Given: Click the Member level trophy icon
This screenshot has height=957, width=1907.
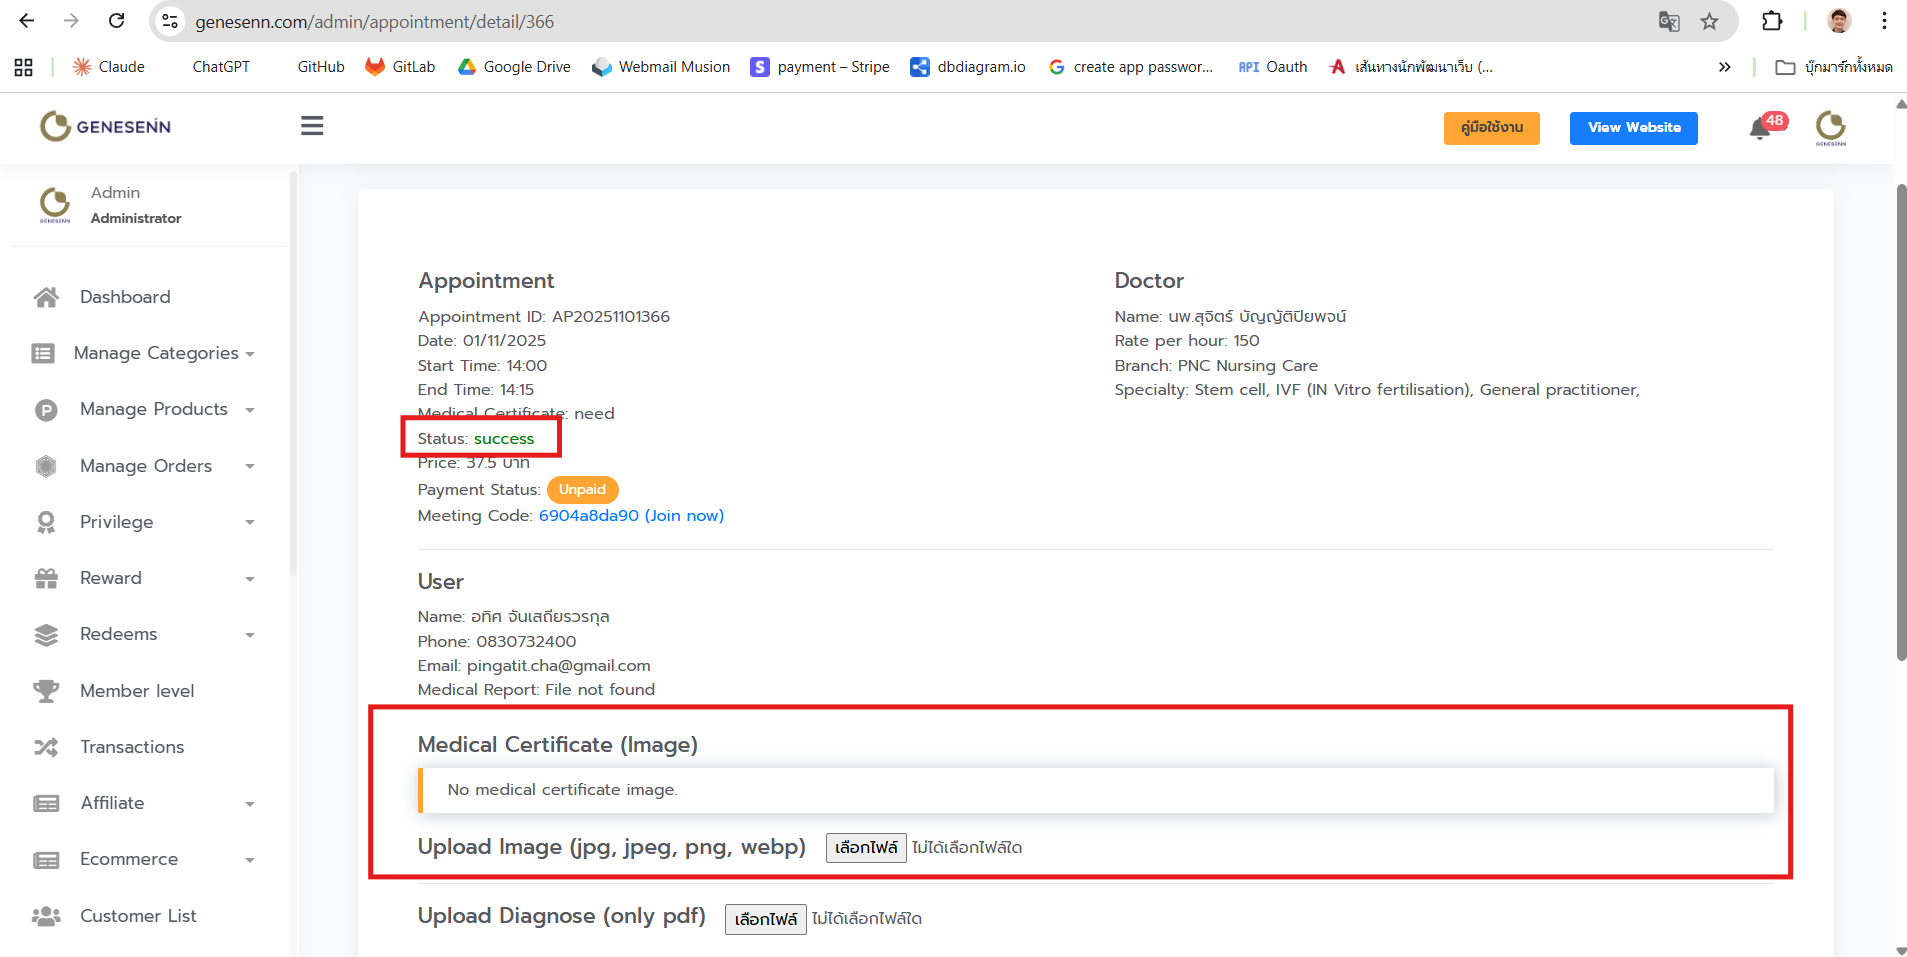Looking at the screenshot, I should tap(46, 691).
